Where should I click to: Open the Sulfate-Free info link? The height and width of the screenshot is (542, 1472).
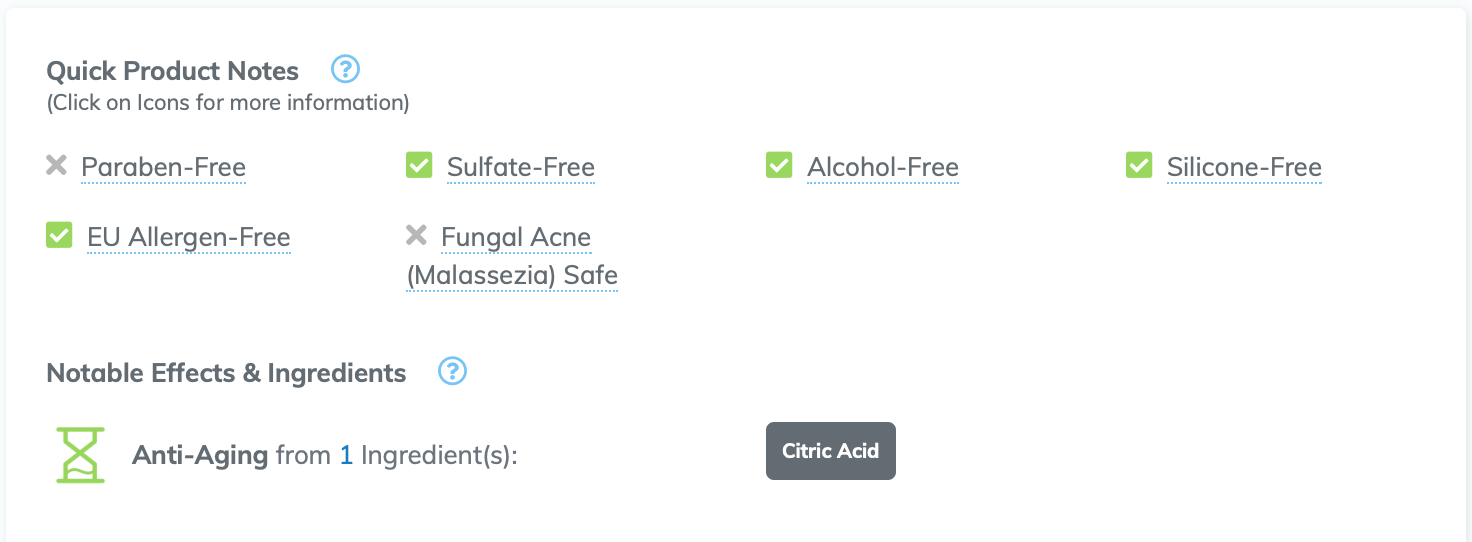coord(520,167)
